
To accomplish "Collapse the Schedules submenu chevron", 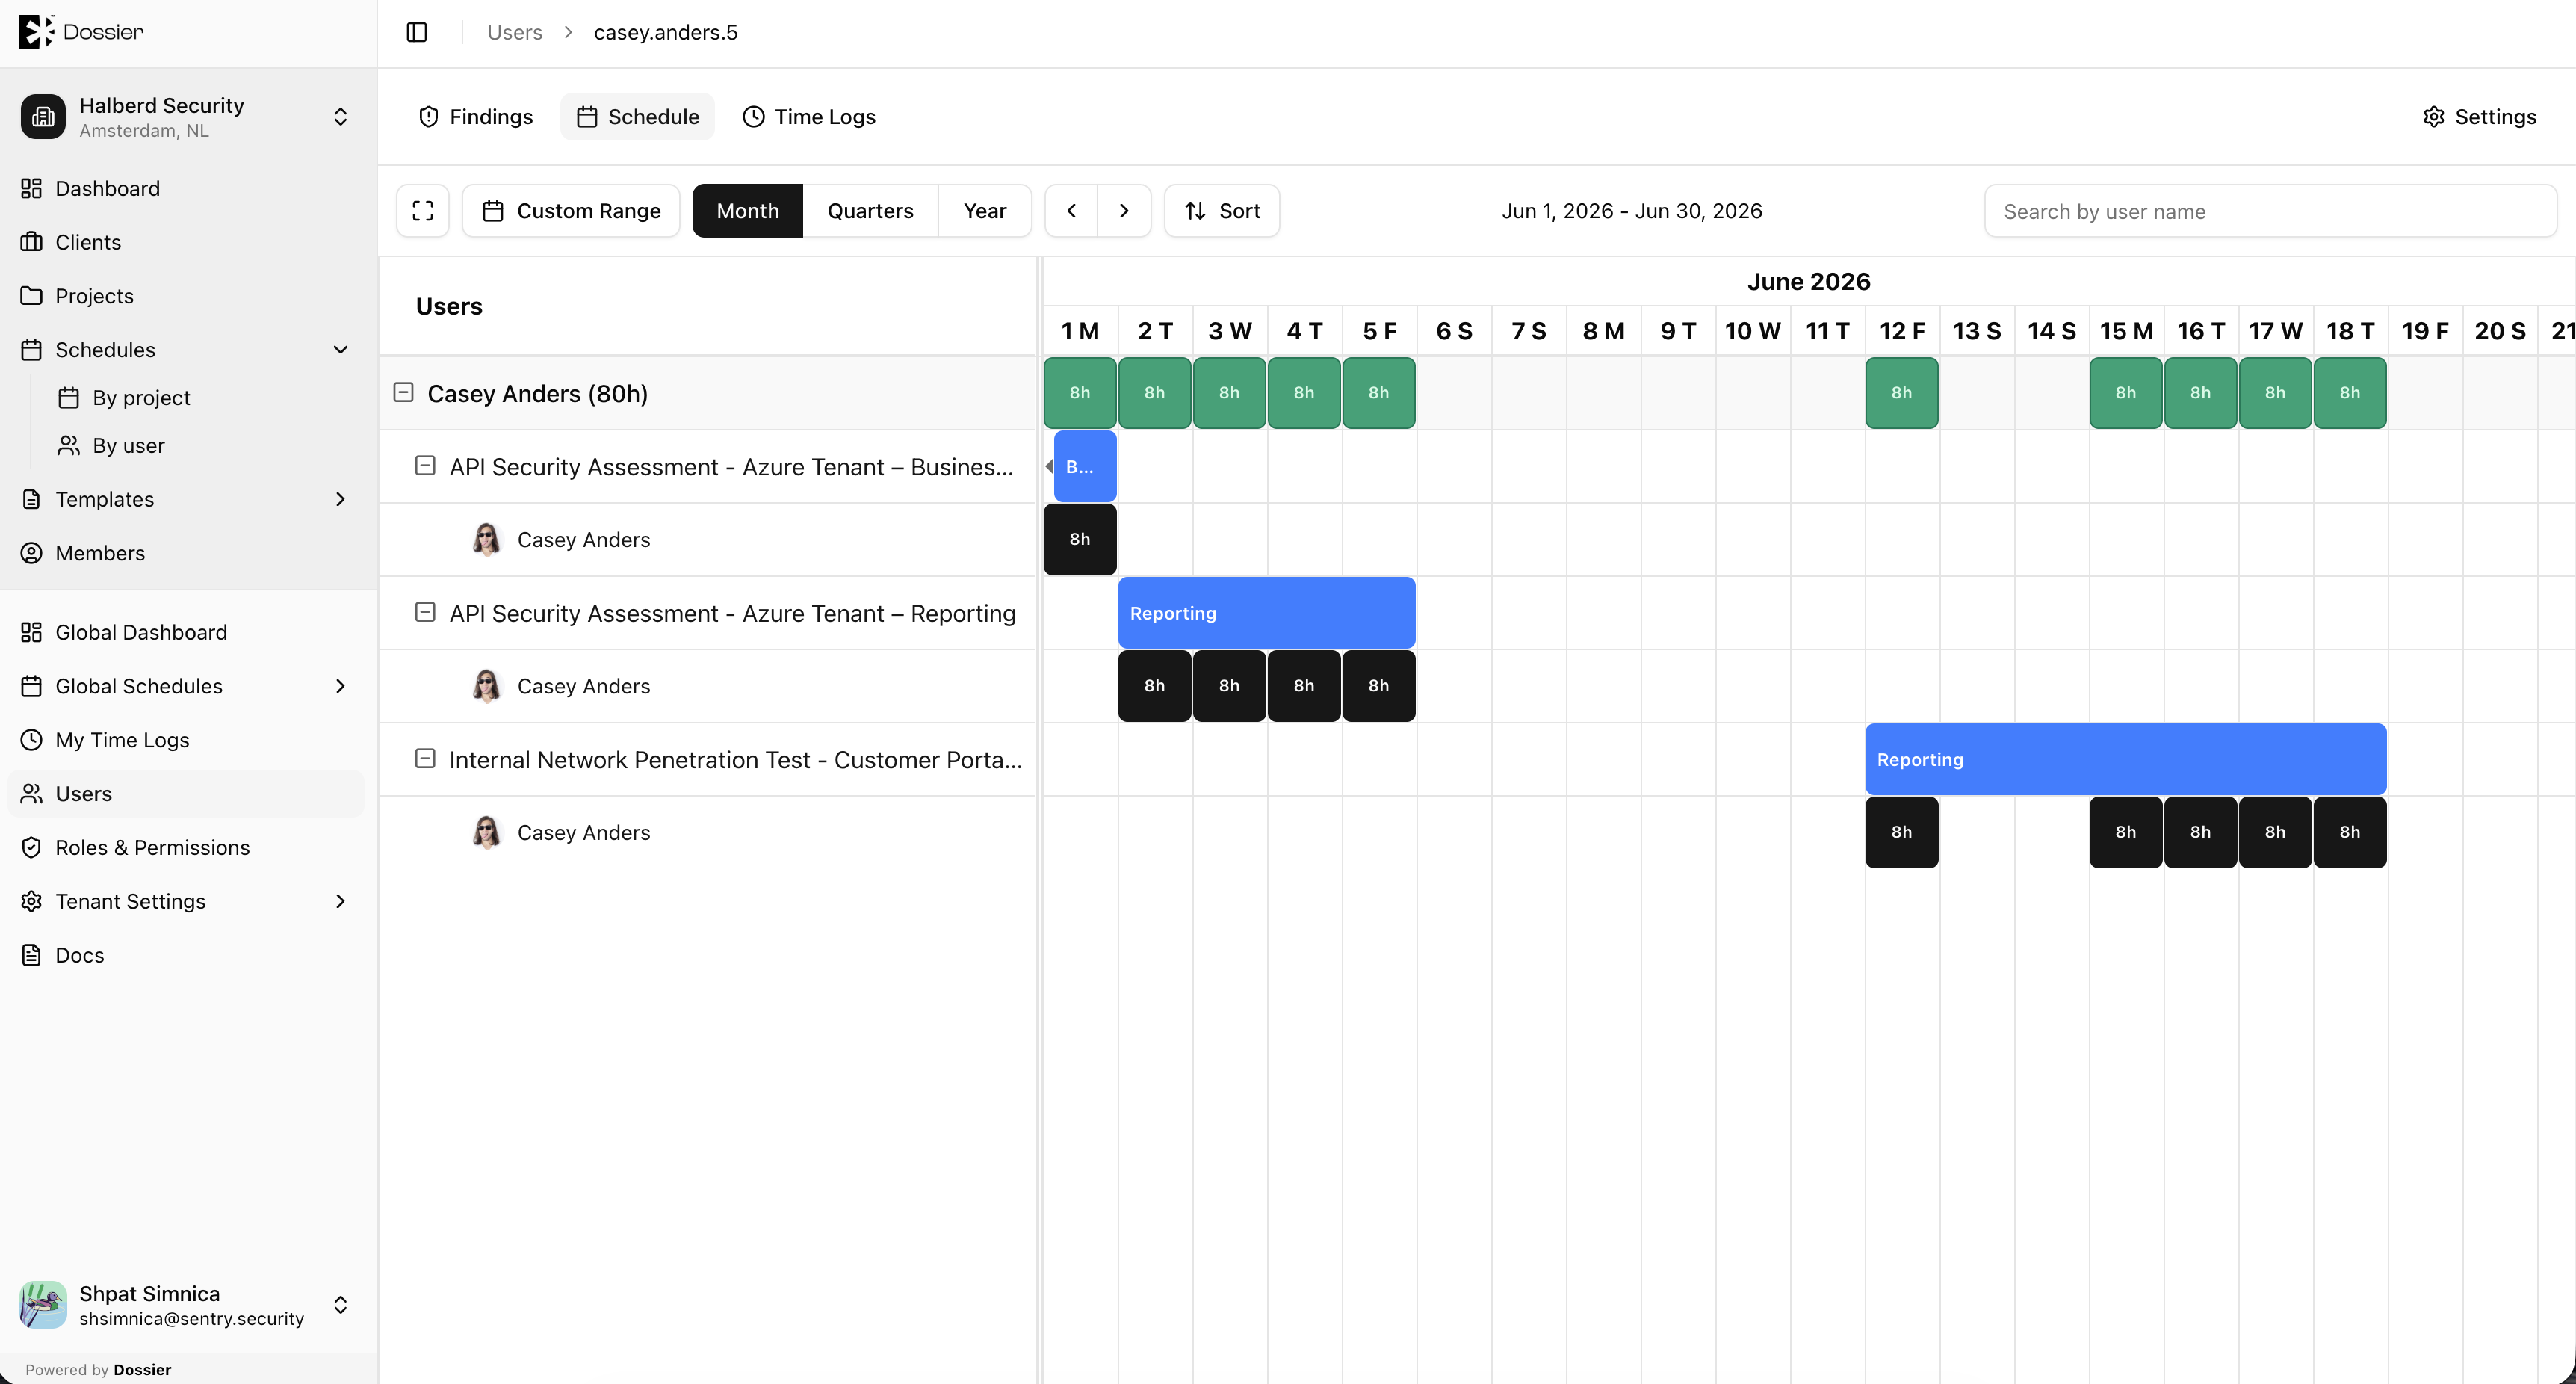I will tap(340, 350).
